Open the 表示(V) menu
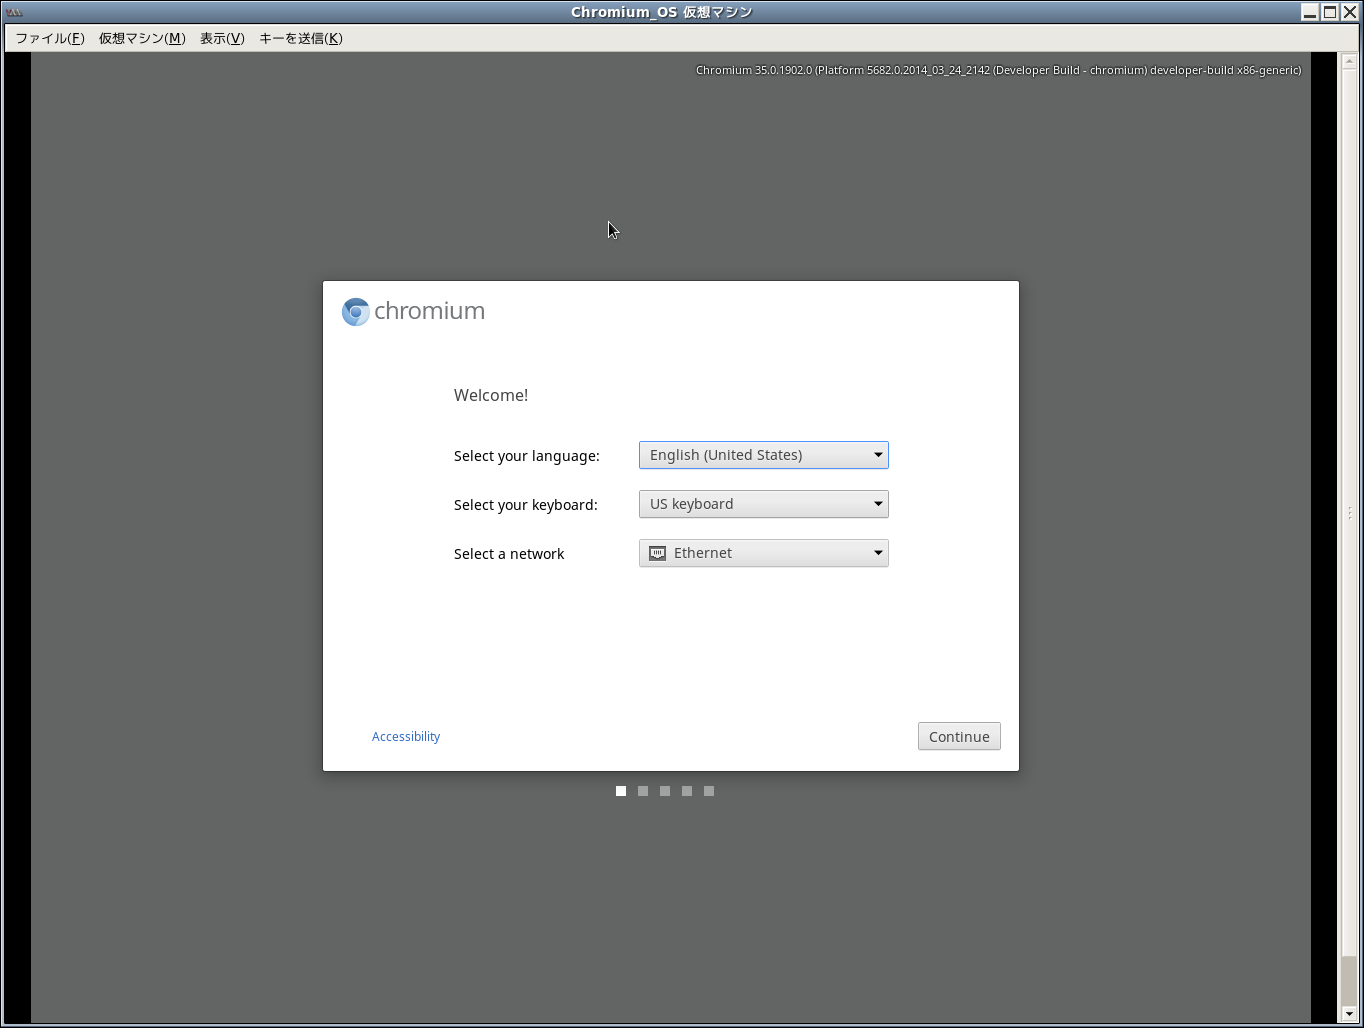 222,38
